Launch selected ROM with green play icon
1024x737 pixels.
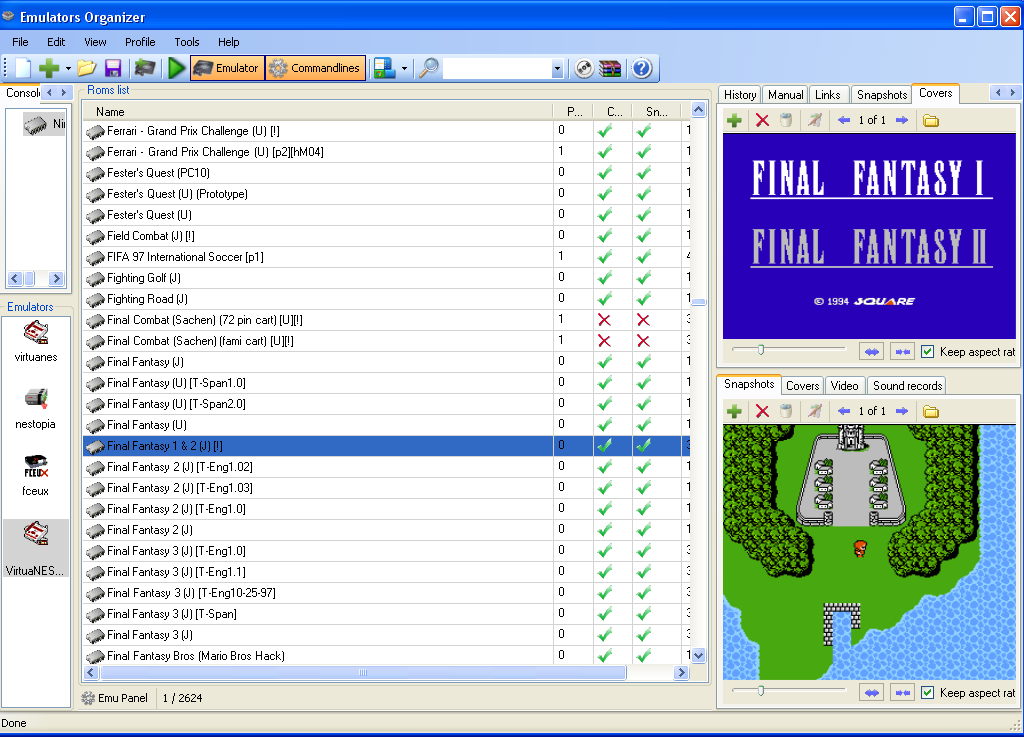point(176,68)
